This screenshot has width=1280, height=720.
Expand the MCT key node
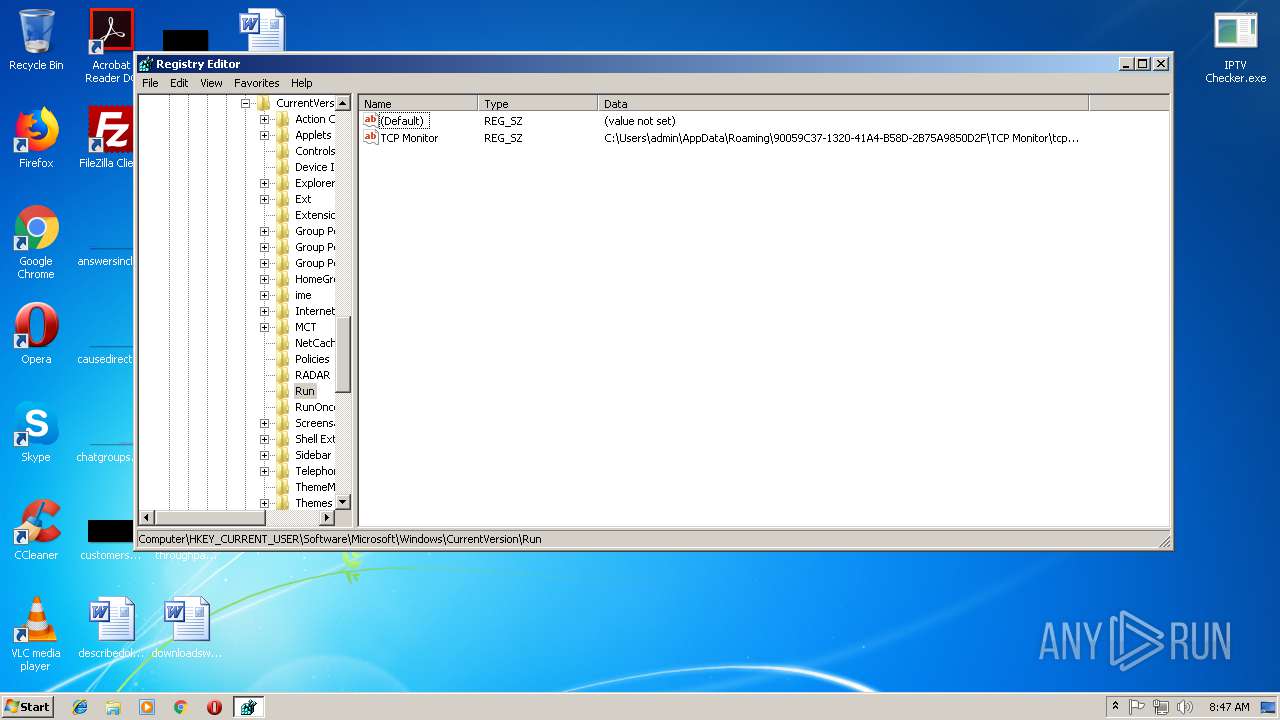tap(264, 327)
